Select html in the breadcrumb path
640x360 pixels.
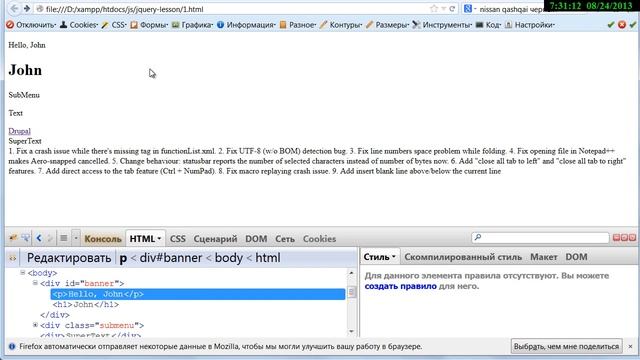[x=268, y=258]
